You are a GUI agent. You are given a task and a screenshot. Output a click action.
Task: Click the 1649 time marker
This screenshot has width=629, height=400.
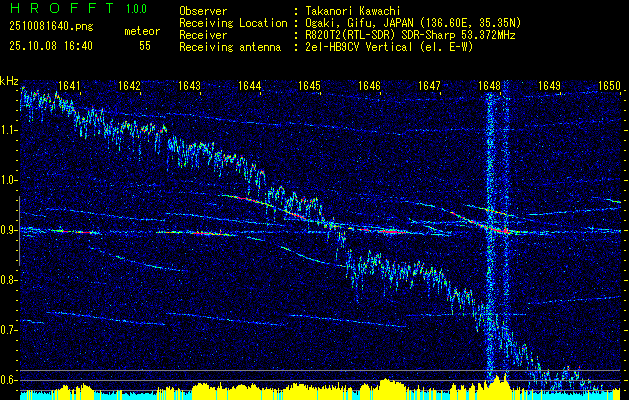point(549,85)
